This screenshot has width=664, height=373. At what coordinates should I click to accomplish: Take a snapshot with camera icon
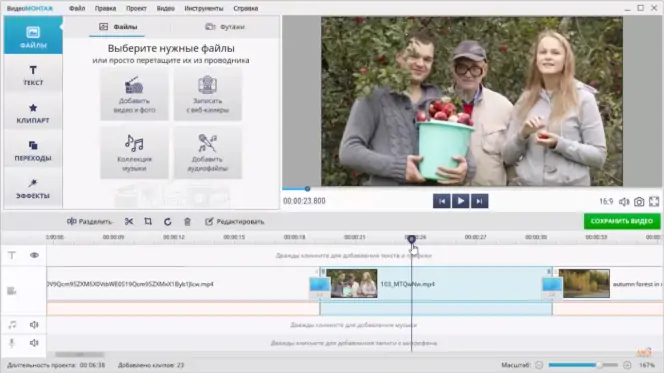coord(639,202)
